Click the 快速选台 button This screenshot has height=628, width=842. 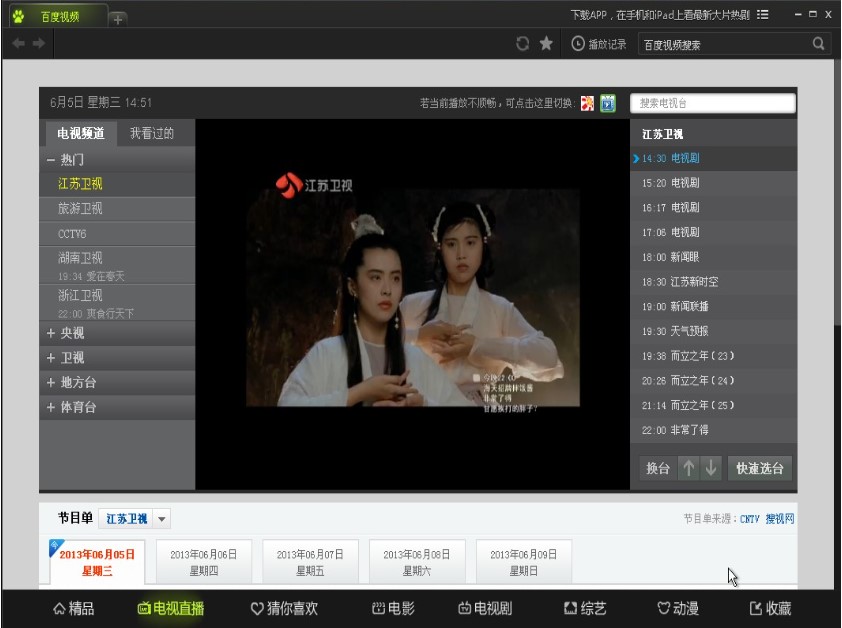(759, 468)
